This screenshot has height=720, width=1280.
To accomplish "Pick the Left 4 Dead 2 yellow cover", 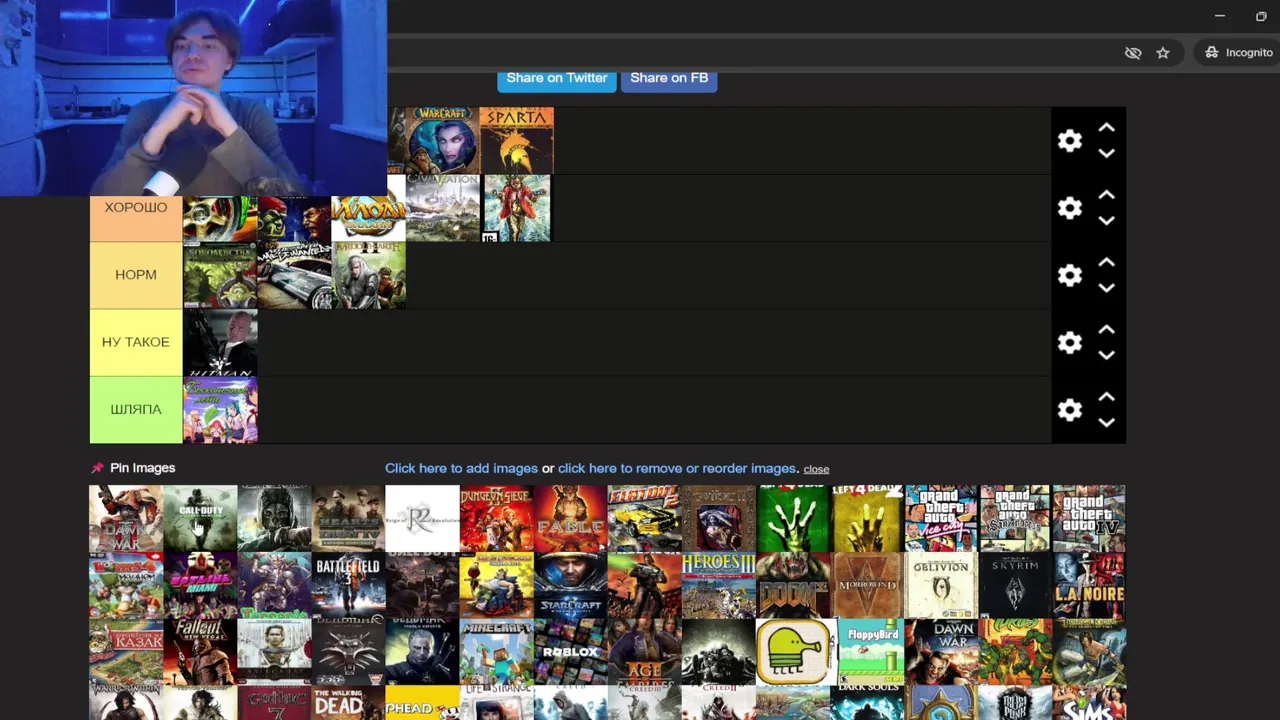I will (867, 518).
